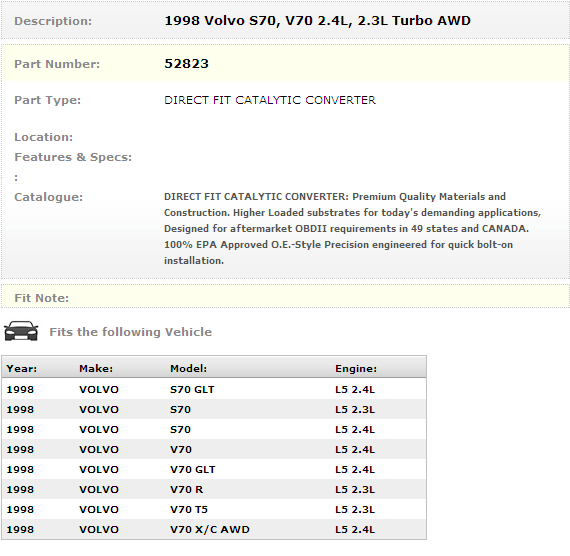Click the Make column header
This screenshot has width=570, height=556.
(96, 369)
